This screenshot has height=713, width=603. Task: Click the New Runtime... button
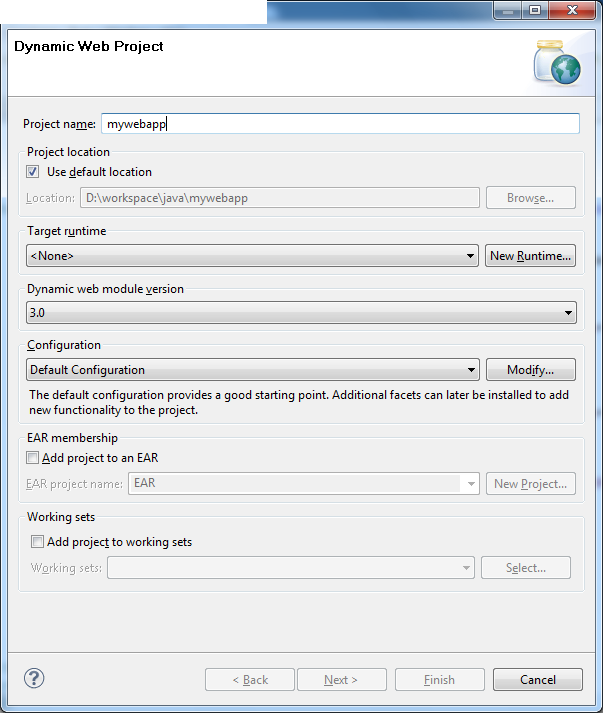[530, 256]
